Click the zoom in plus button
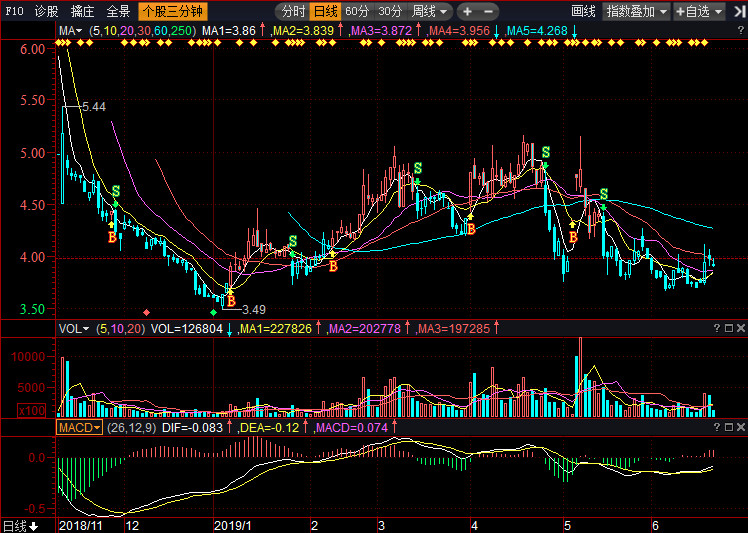Screen dimensions: 748x533 (467, 12)
